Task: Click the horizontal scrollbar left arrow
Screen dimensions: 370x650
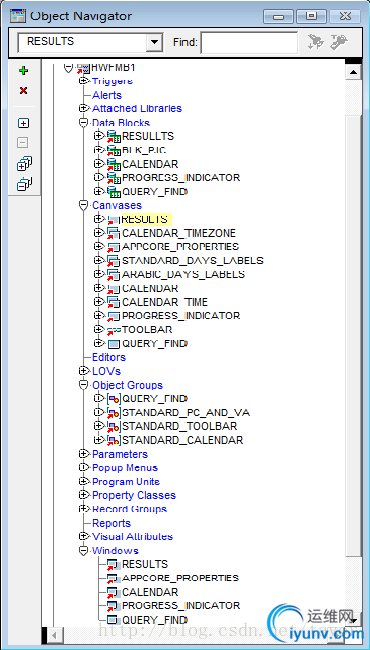Action: click(56, 634)
